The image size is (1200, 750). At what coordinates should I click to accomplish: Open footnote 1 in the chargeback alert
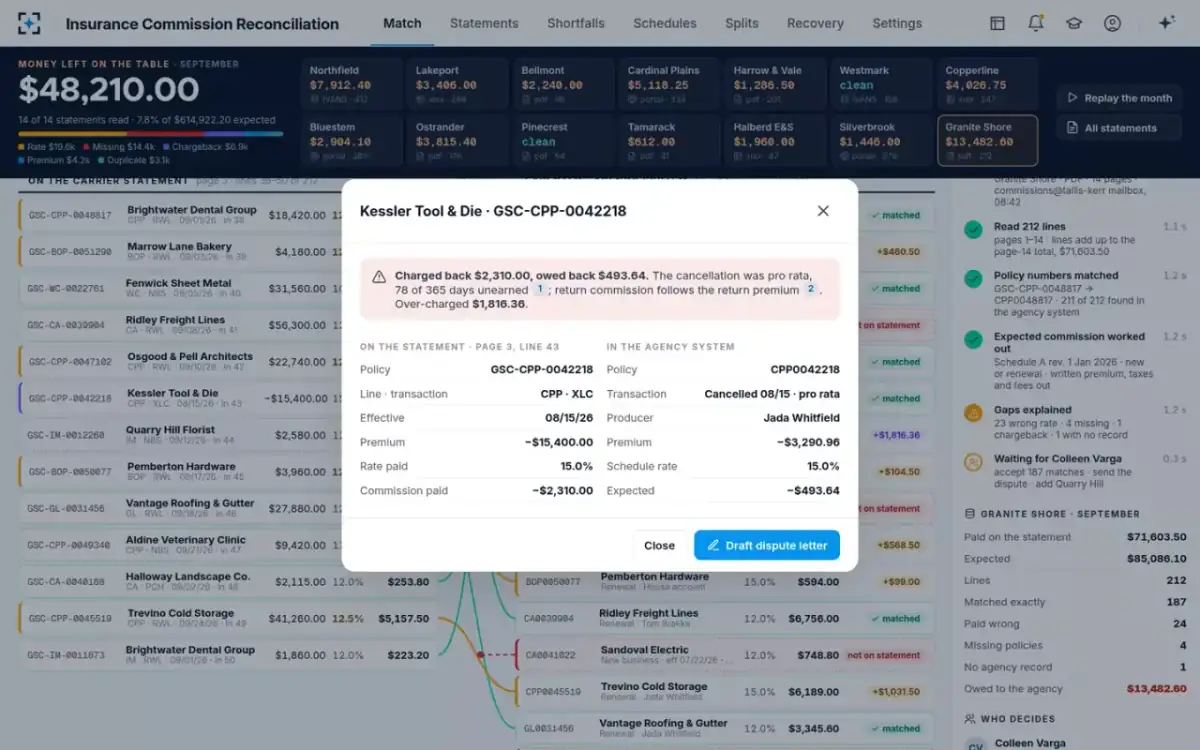click(x=539, y=289)
